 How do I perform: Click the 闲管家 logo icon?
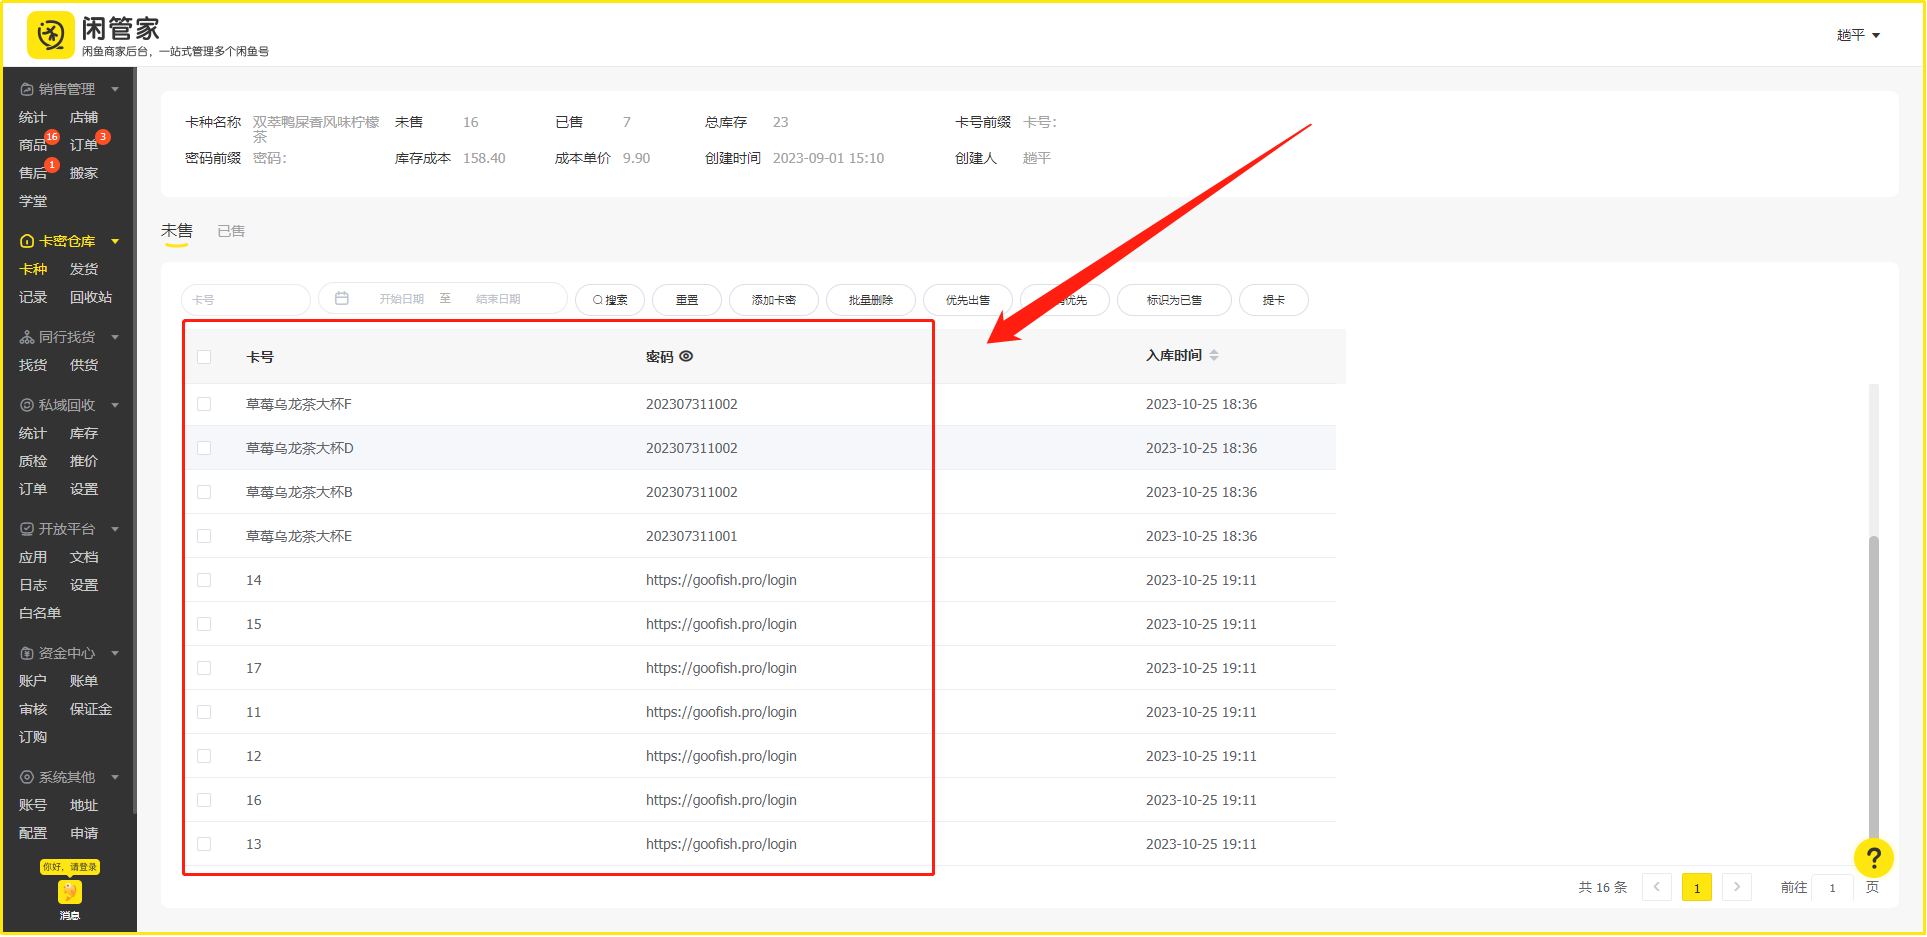pyautogui.click(x=50, y=35)
